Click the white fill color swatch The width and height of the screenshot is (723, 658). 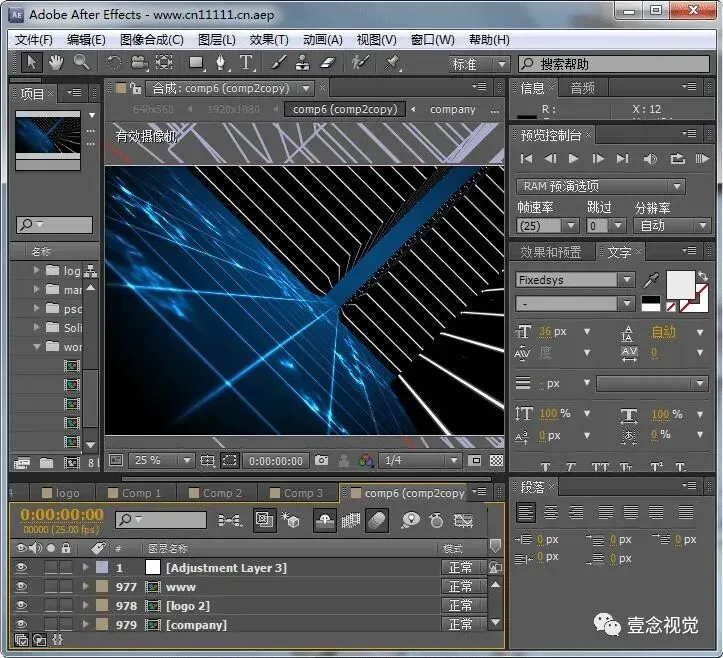point(680,284)
